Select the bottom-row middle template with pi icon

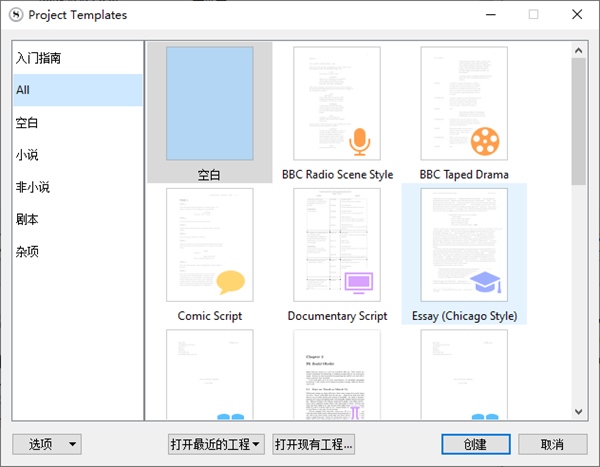(x=337, y=374)
